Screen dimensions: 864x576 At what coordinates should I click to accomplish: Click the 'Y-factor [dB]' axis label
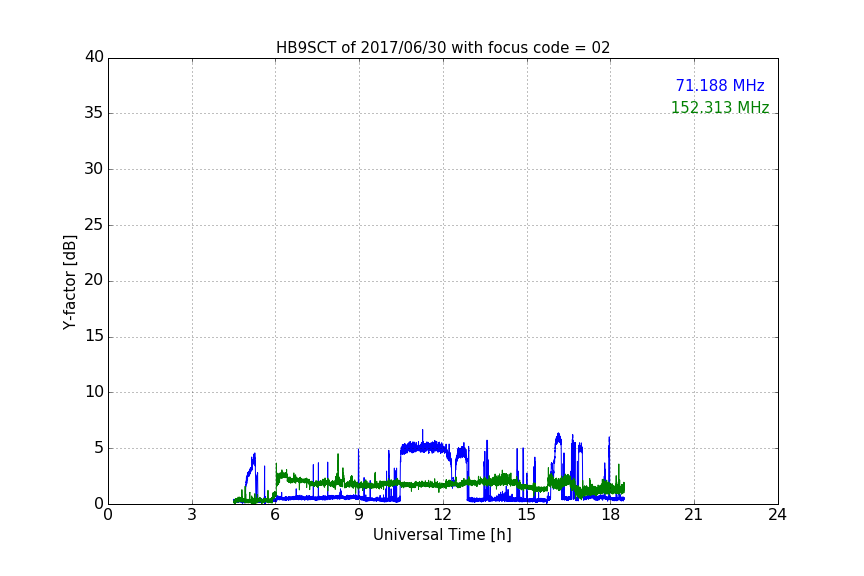69,282
